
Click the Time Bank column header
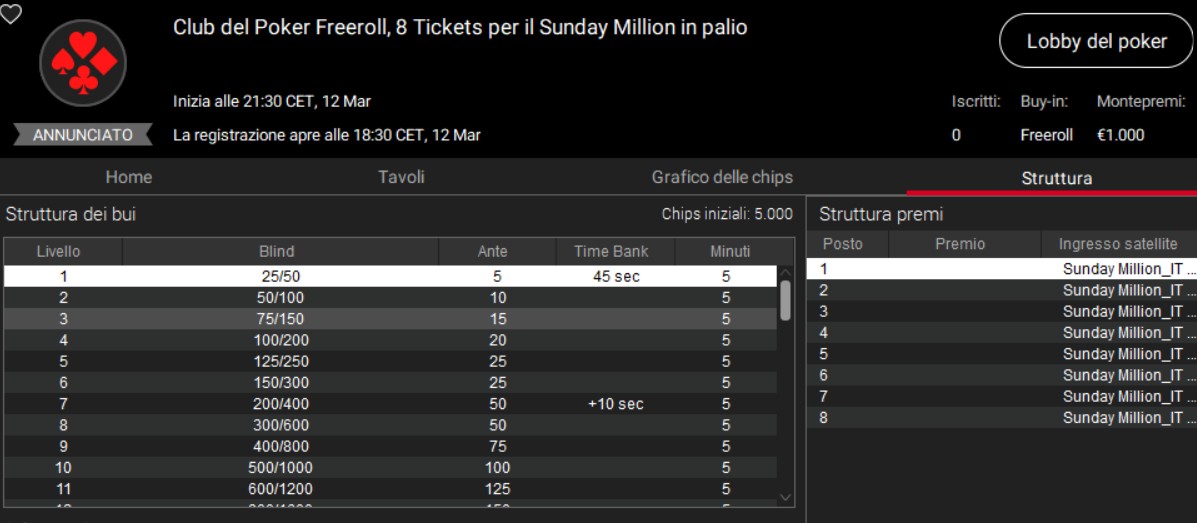611,251
